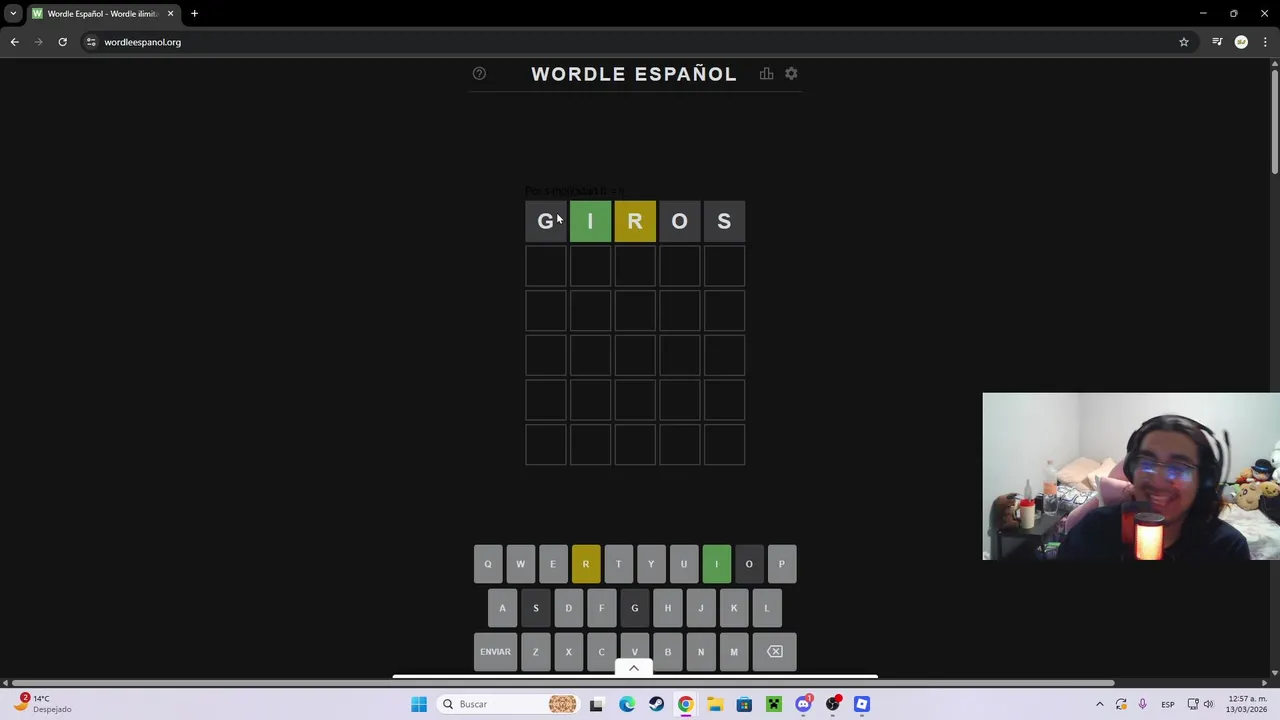1280x720 pixels.
Task: Click the address bar URL wordleespanol.org
Action: click(142, 42)
